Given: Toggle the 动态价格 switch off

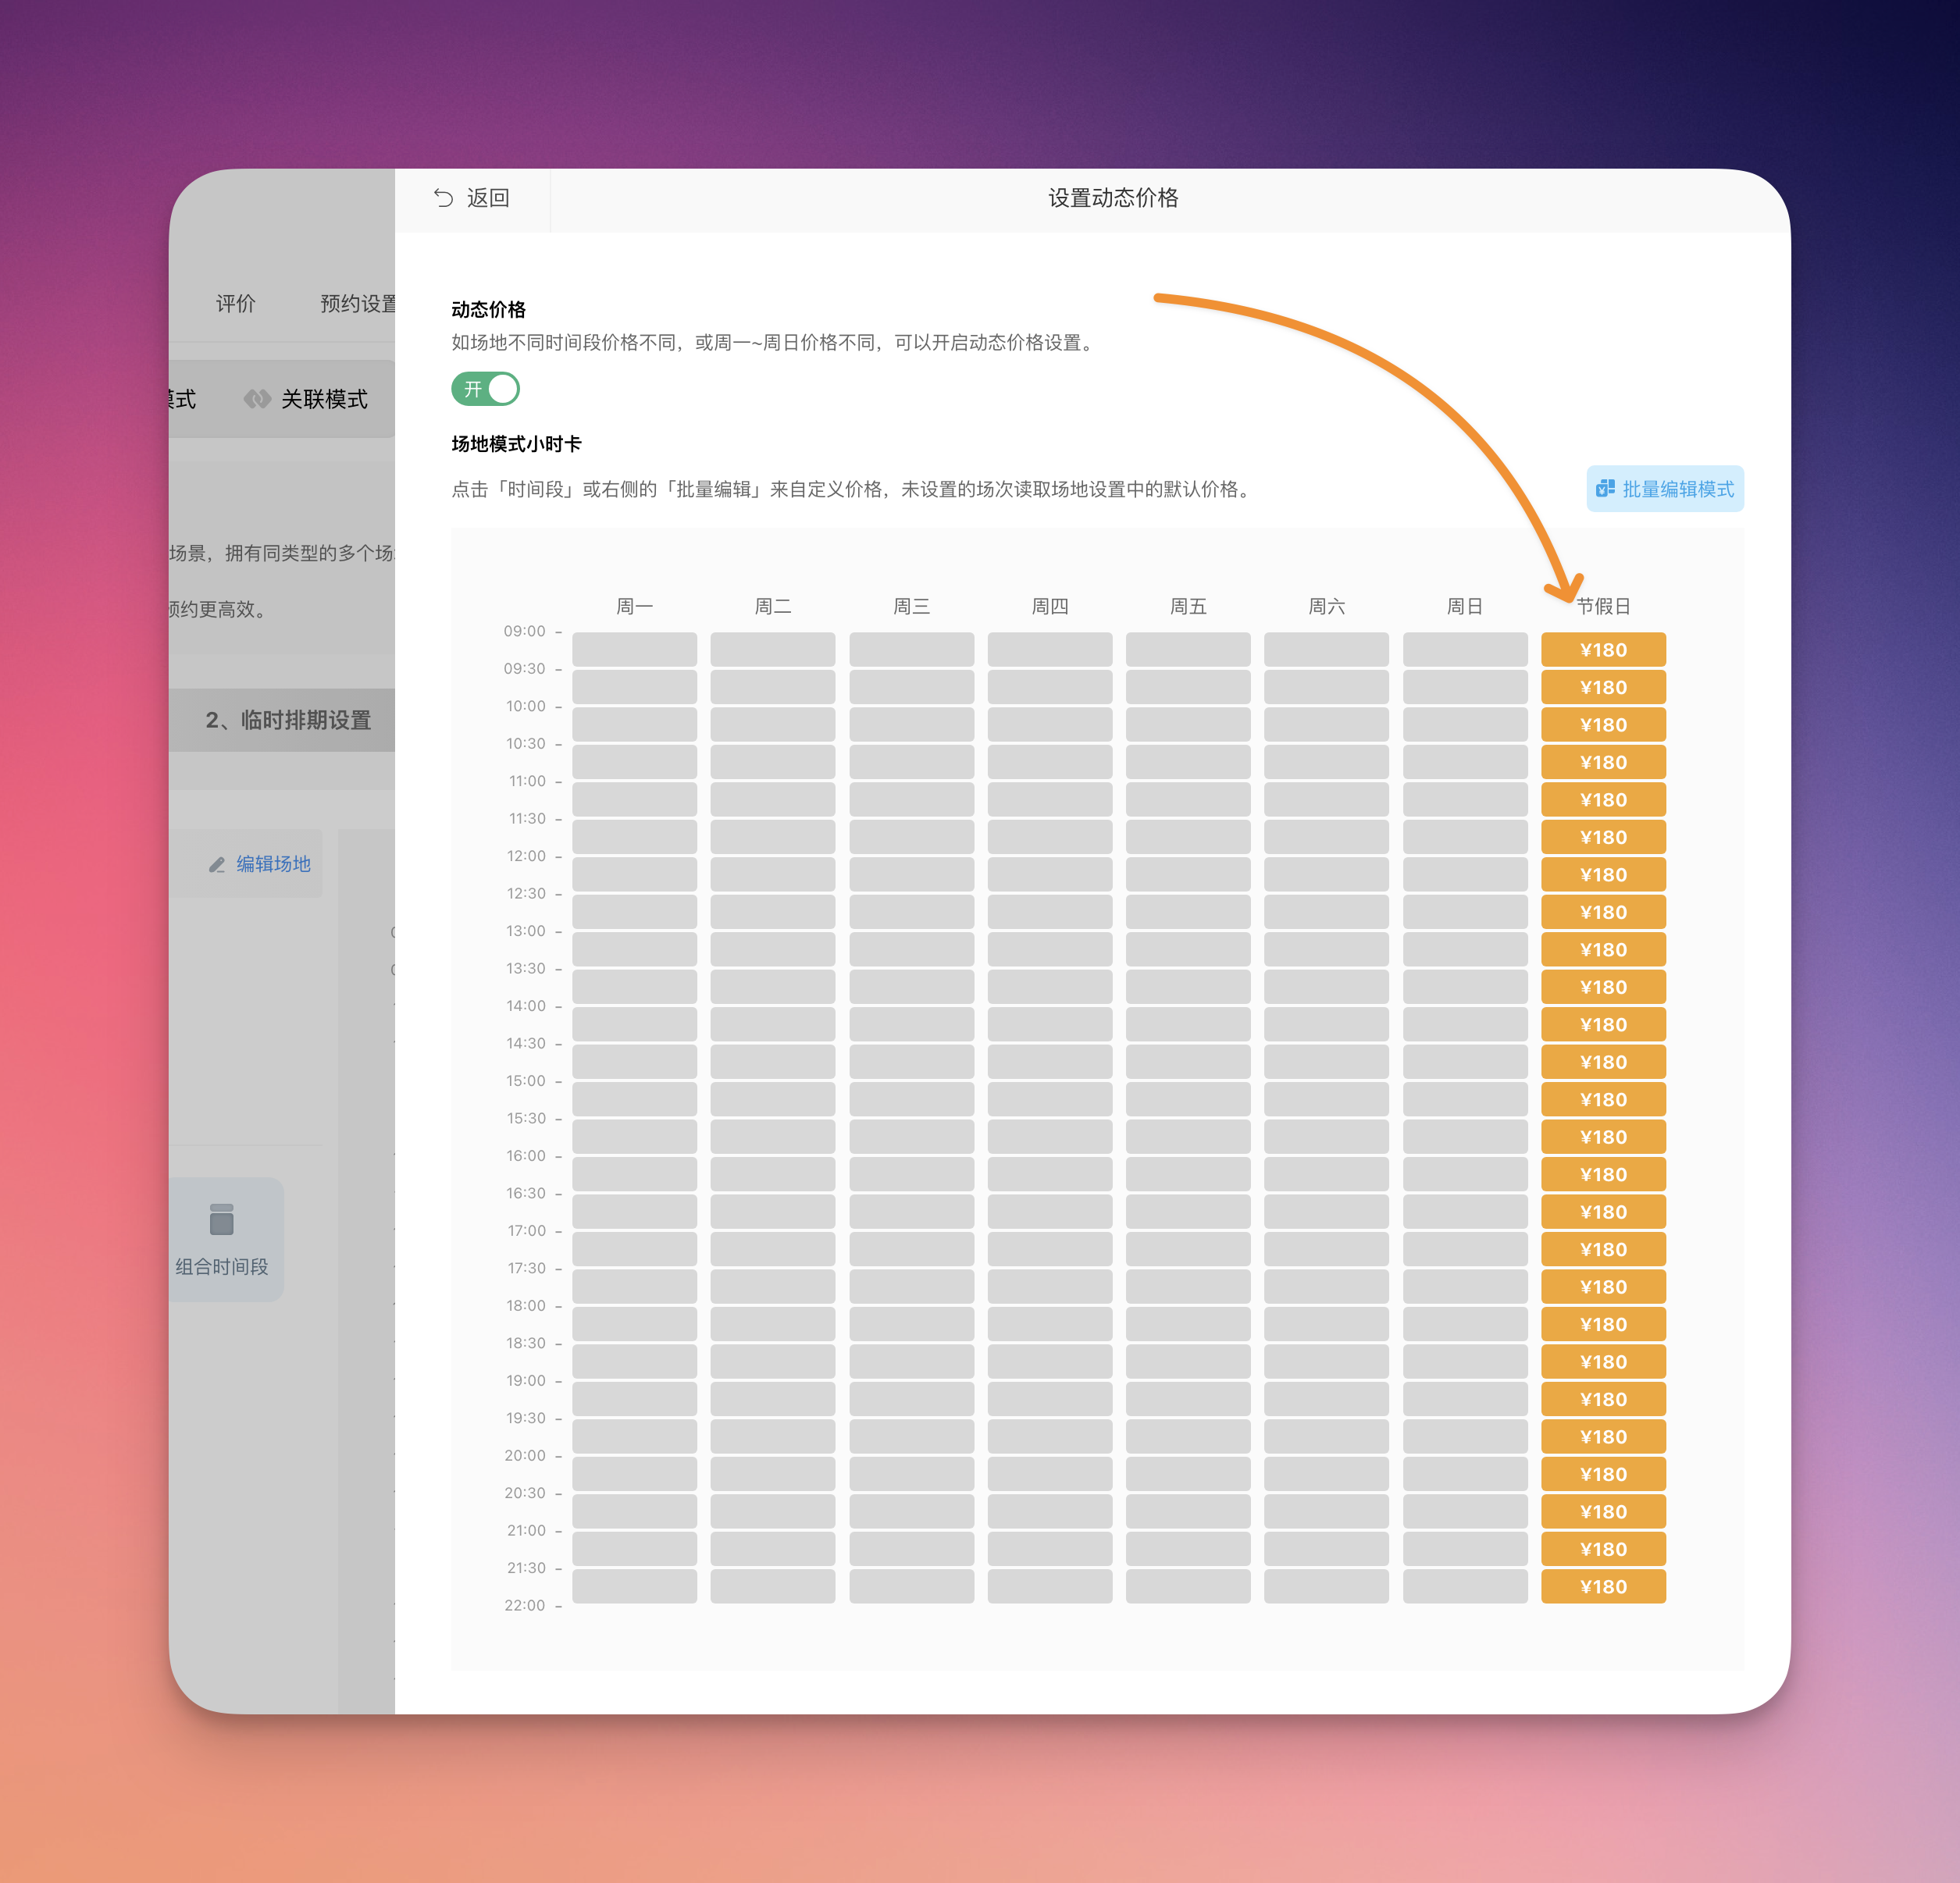Looking at the screenshot, I should click(x=485, y=389).
